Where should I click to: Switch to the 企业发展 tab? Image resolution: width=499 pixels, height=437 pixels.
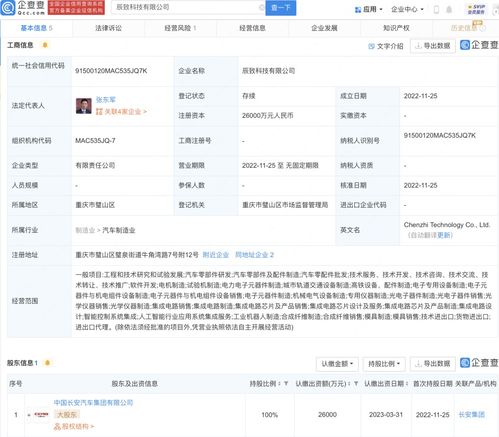click(324, 28)
